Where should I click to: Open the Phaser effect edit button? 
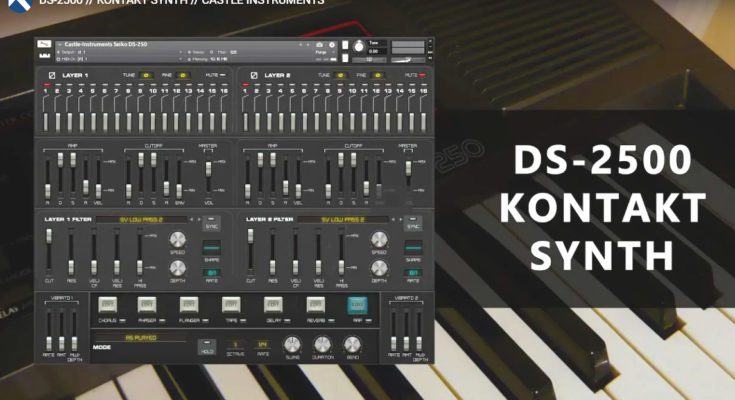[x=149, y=305]
